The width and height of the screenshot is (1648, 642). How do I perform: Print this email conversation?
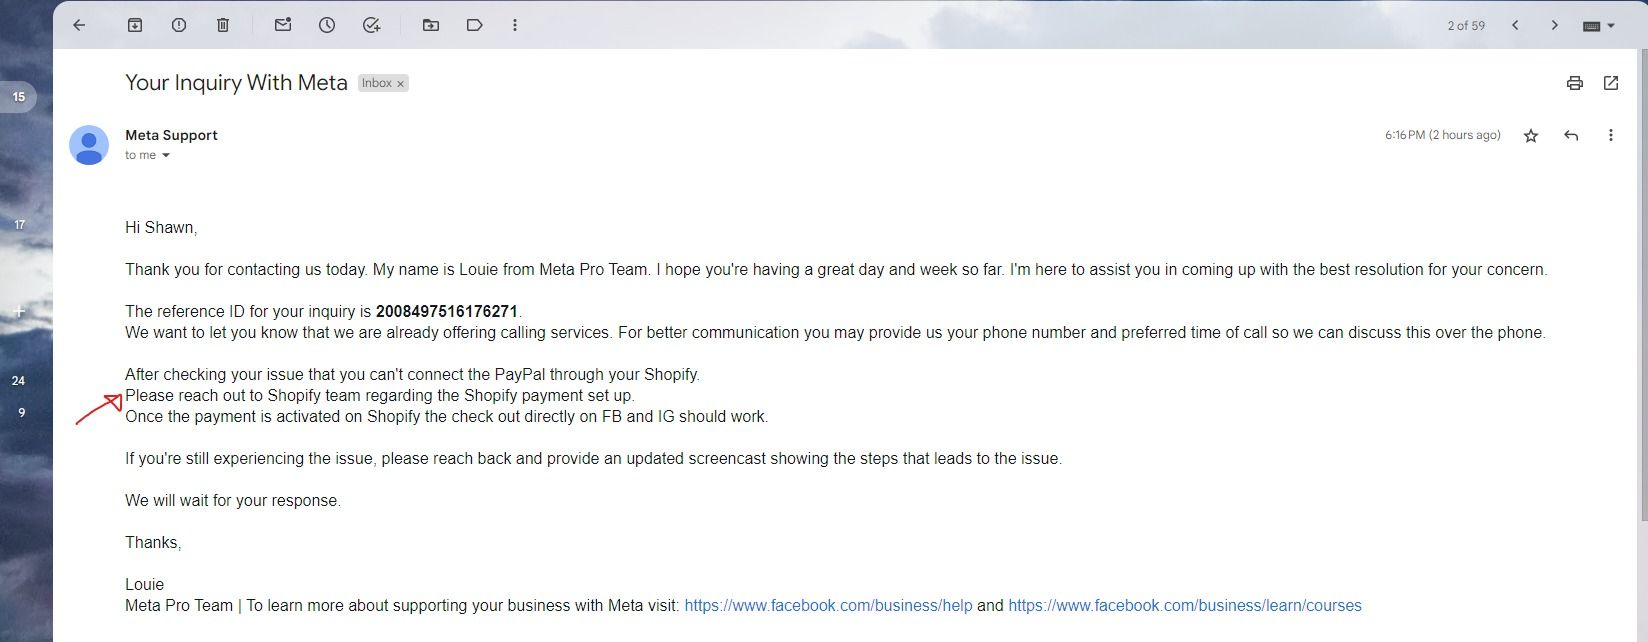[x=1575, y=83]
